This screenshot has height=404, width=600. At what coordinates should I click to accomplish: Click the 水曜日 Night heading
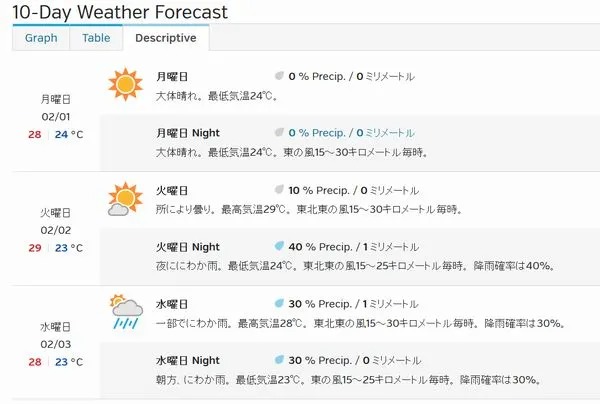pyautogui.click(x=188, y=360)
